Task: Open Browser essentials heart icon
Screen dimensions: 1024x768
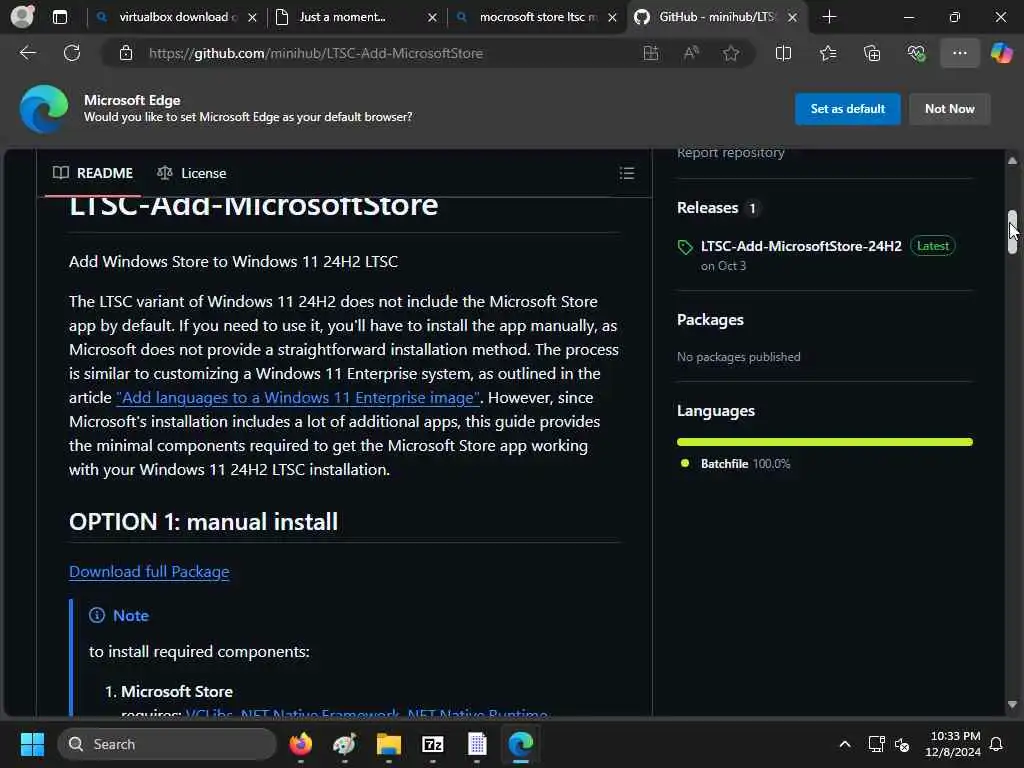Action: 916,53
